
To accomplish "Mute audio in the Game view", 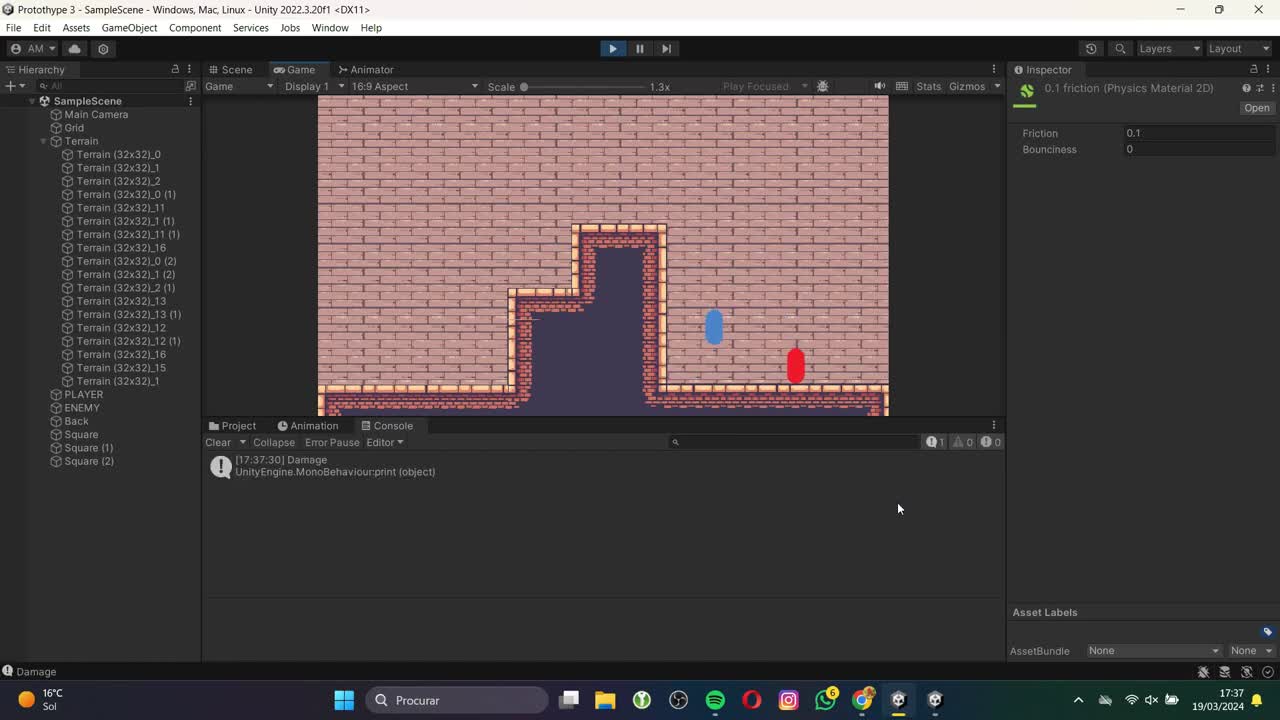I will 880,86.
